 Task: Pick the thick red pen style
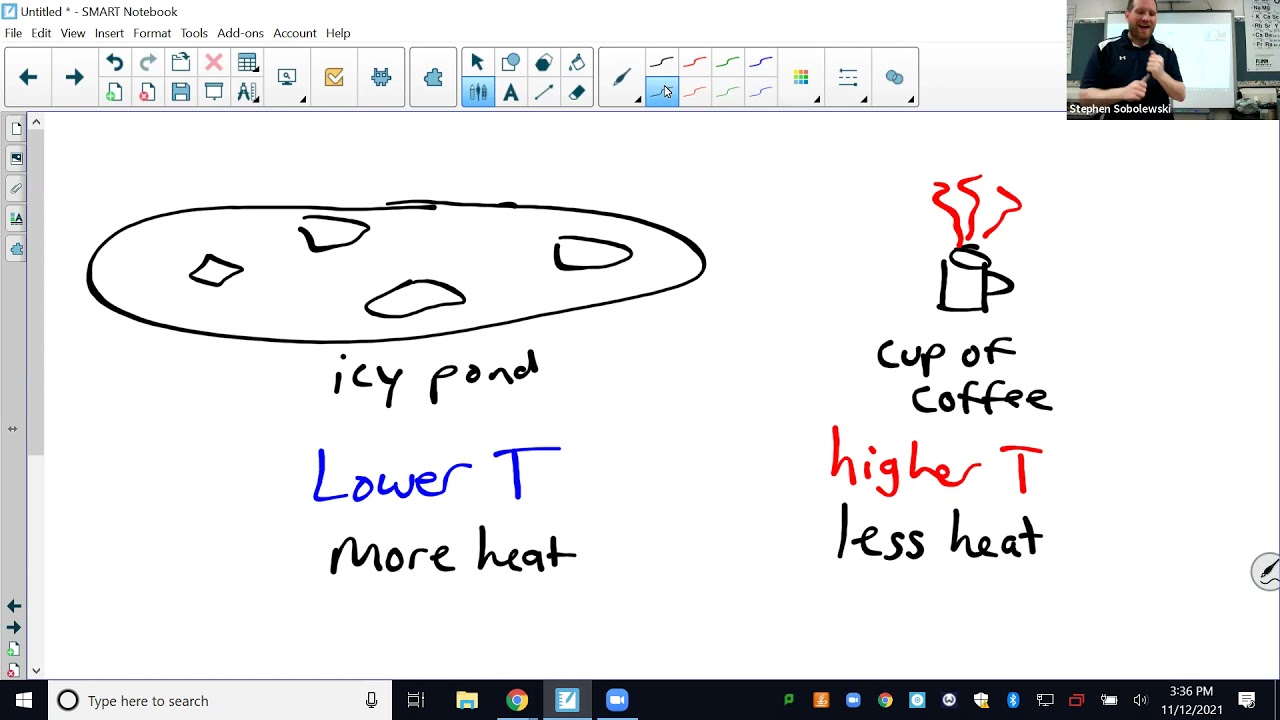(694, 63)
